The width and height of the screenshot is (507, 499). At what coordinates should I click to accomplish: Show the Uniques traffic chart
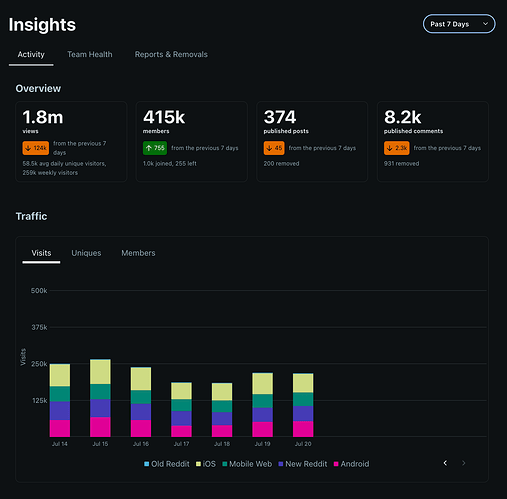pos(86,253)
